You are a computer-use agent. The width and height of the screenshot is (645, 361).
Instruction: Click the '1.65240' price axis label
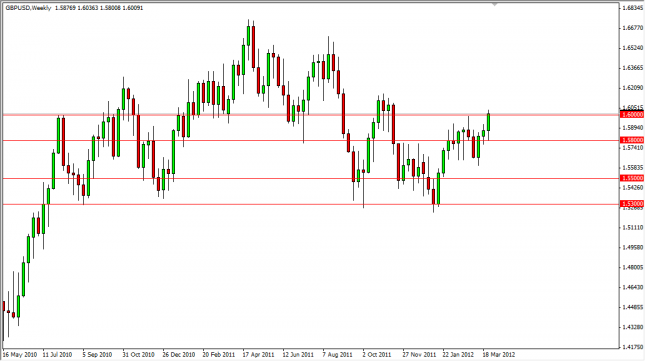coord(633,48)
